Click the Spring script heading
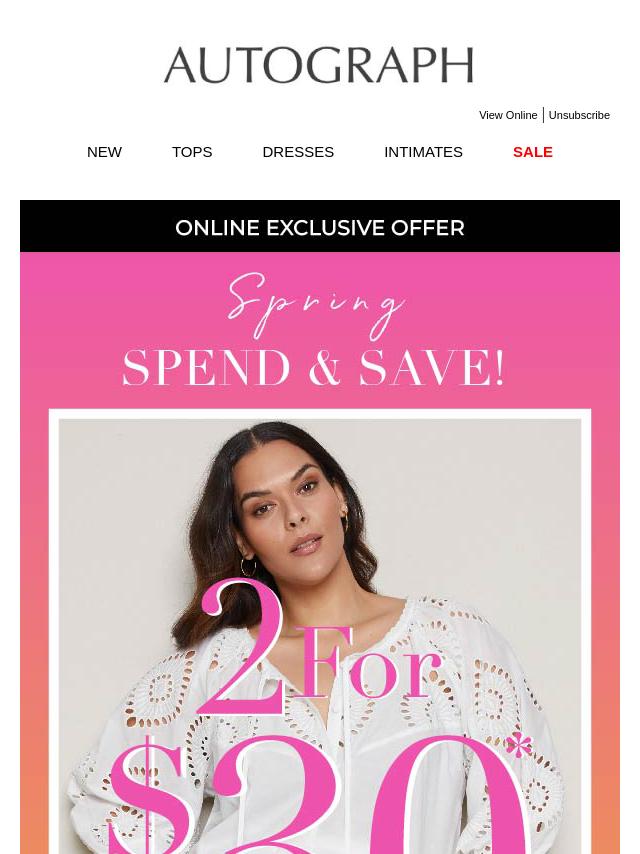 pos(316,305)
